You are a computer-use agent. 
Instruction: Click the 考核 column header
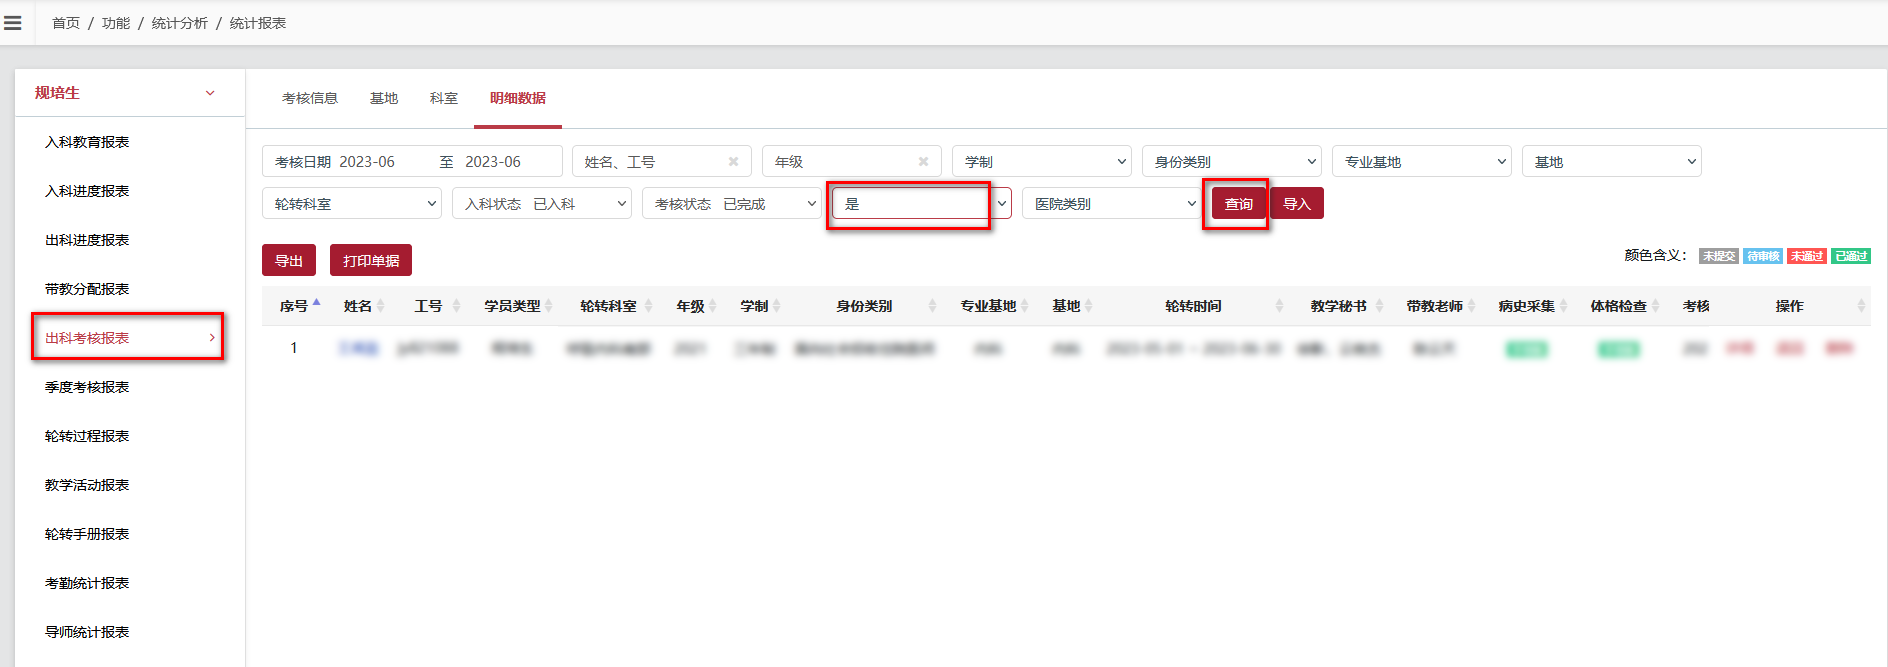(1696, 306)
